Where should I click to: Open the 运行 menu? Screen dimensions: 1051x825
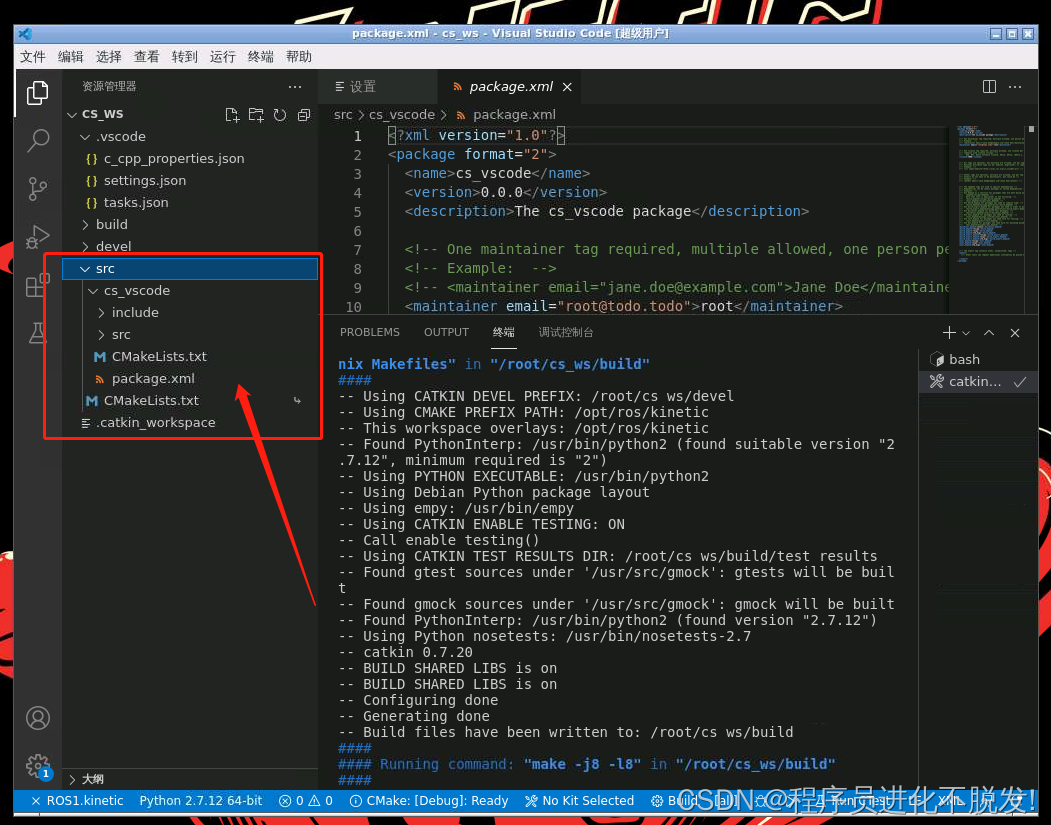point(223,56)
